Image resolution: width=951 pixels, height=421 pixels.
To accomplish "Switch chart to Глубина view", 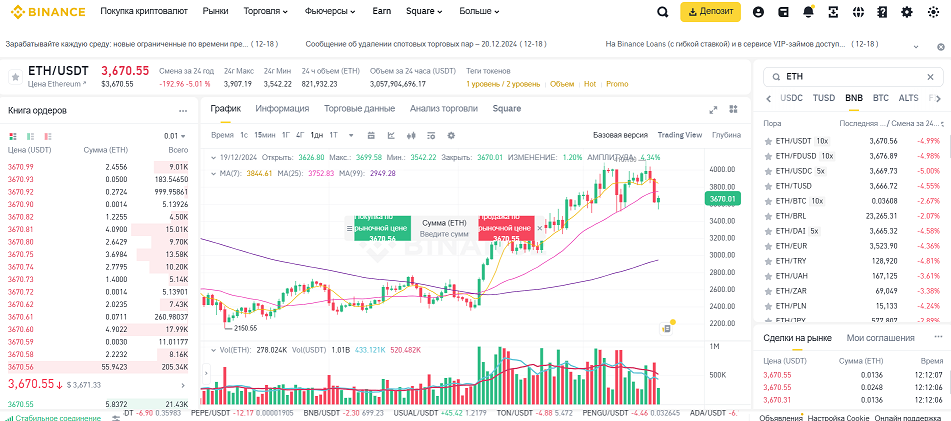I will pos(726,135).
